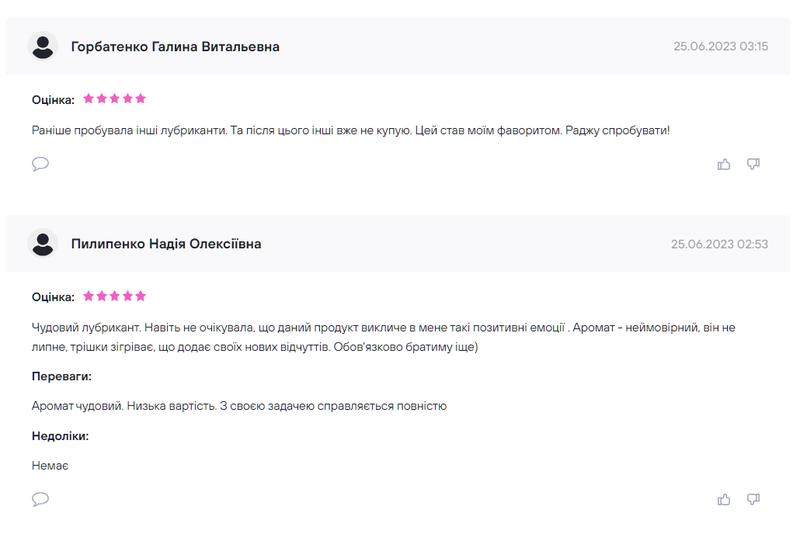Click the avatar icon of Горбатенко Галина Витальевна
This screenshot has width=800, height=534.
[x=43, y=46]
